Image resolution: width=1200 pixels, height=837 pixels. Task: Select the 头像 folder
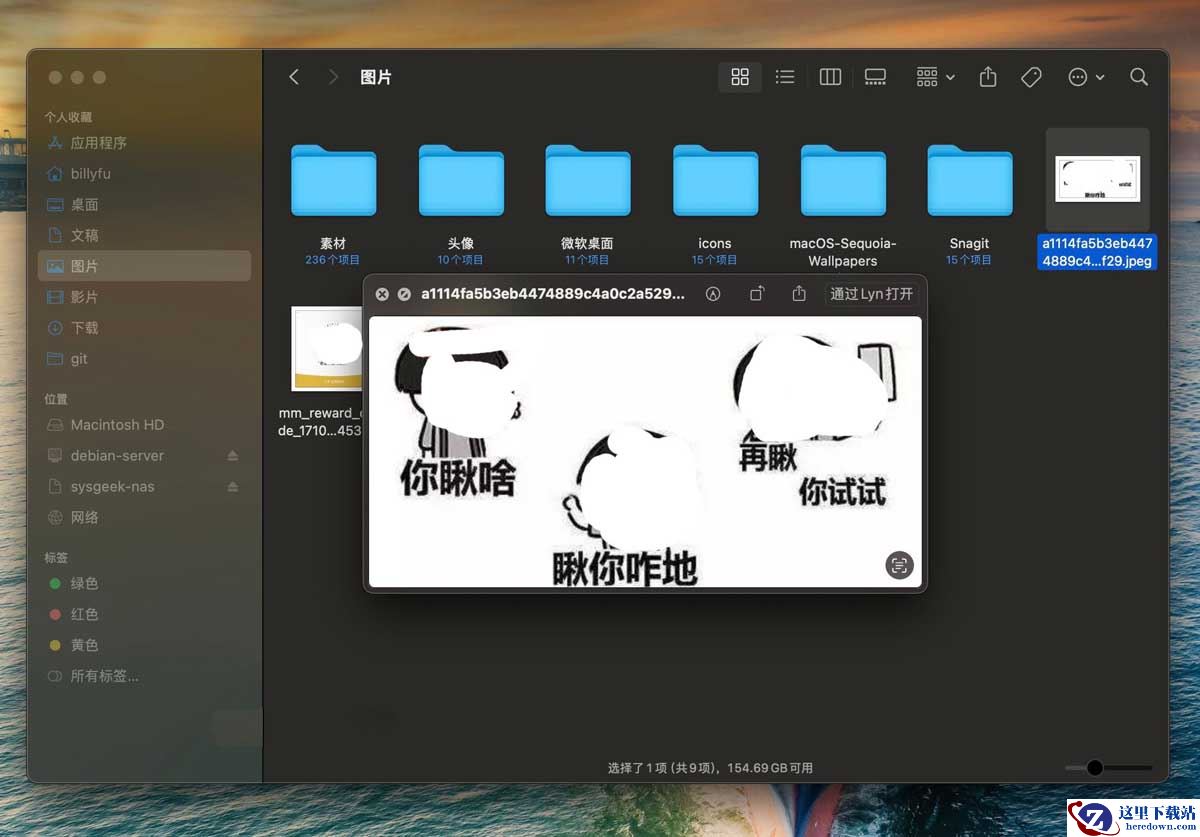tap(461, 181)
